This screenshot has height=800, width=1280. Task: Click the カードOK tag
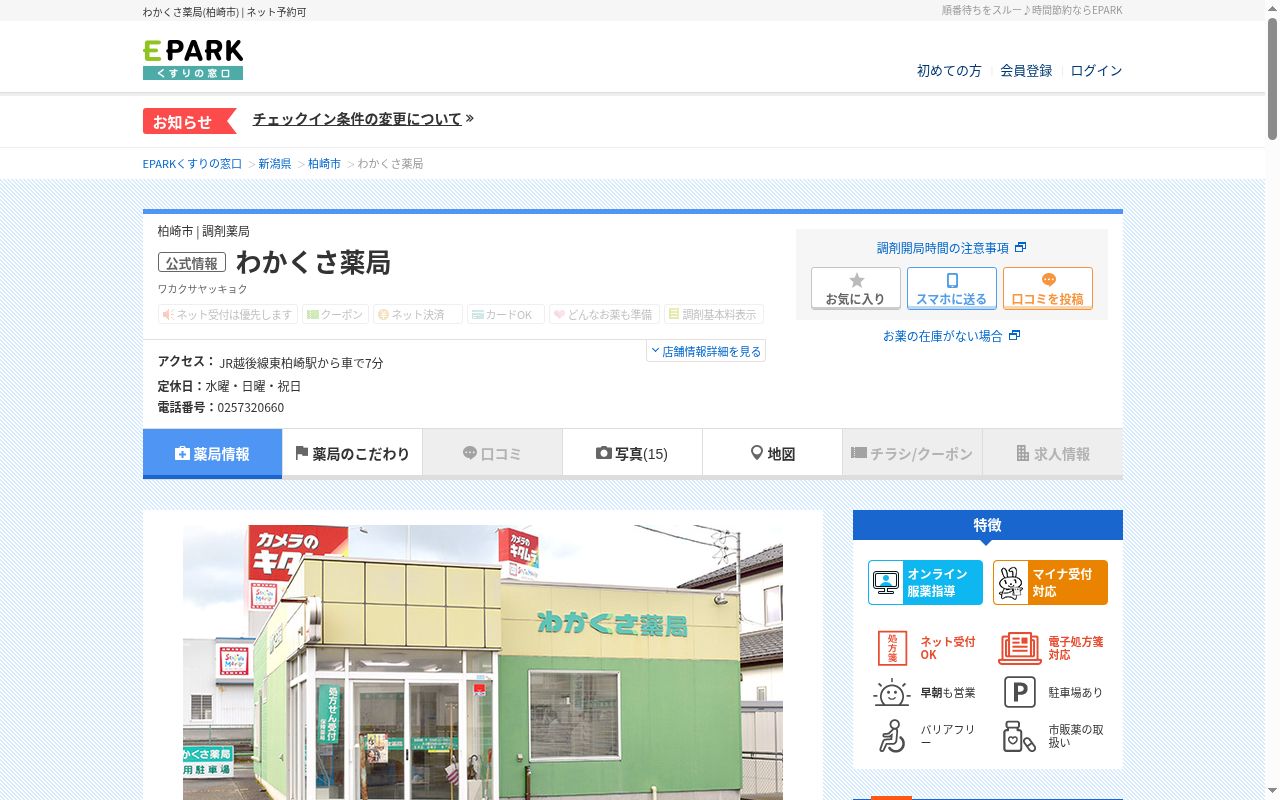[506, 314]
